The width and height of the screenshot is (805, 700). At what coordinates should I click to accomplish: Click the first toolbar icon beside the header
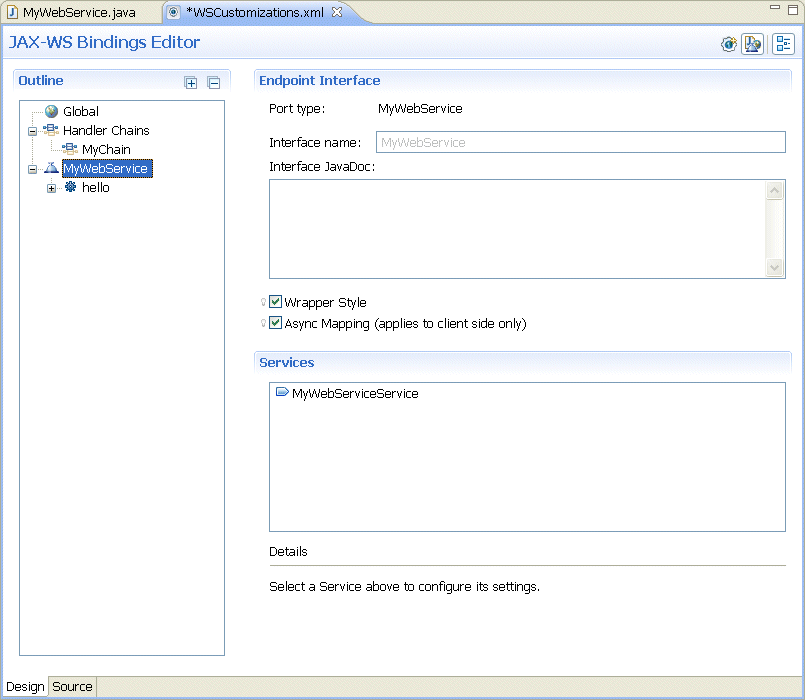tap(729, 44)
